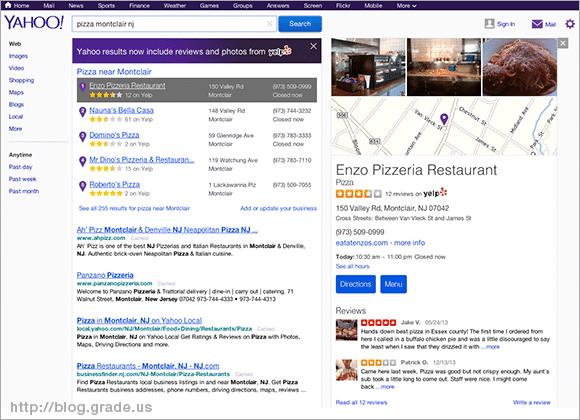Switch to Shopping search results
The width and height of the screenshot is (580, 420).
coord(21,80)
